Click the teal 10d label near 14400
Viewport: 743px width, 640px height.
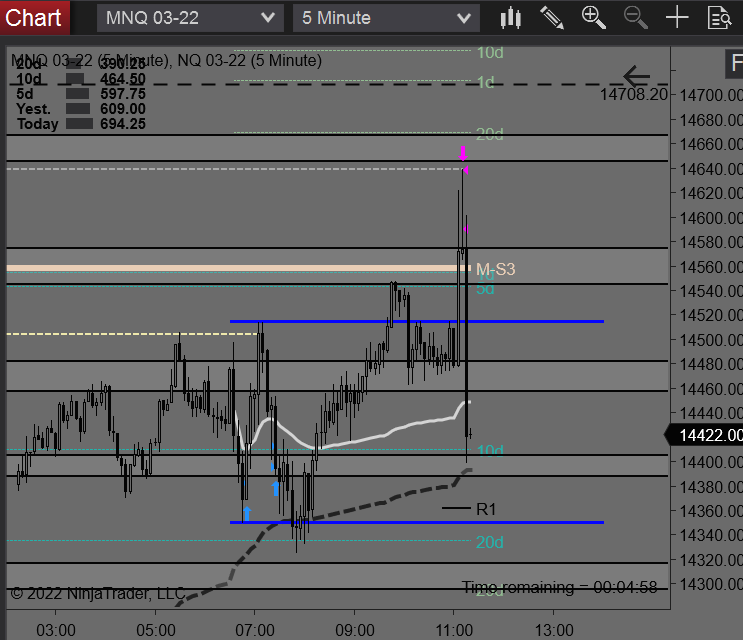tap(490, 450)
